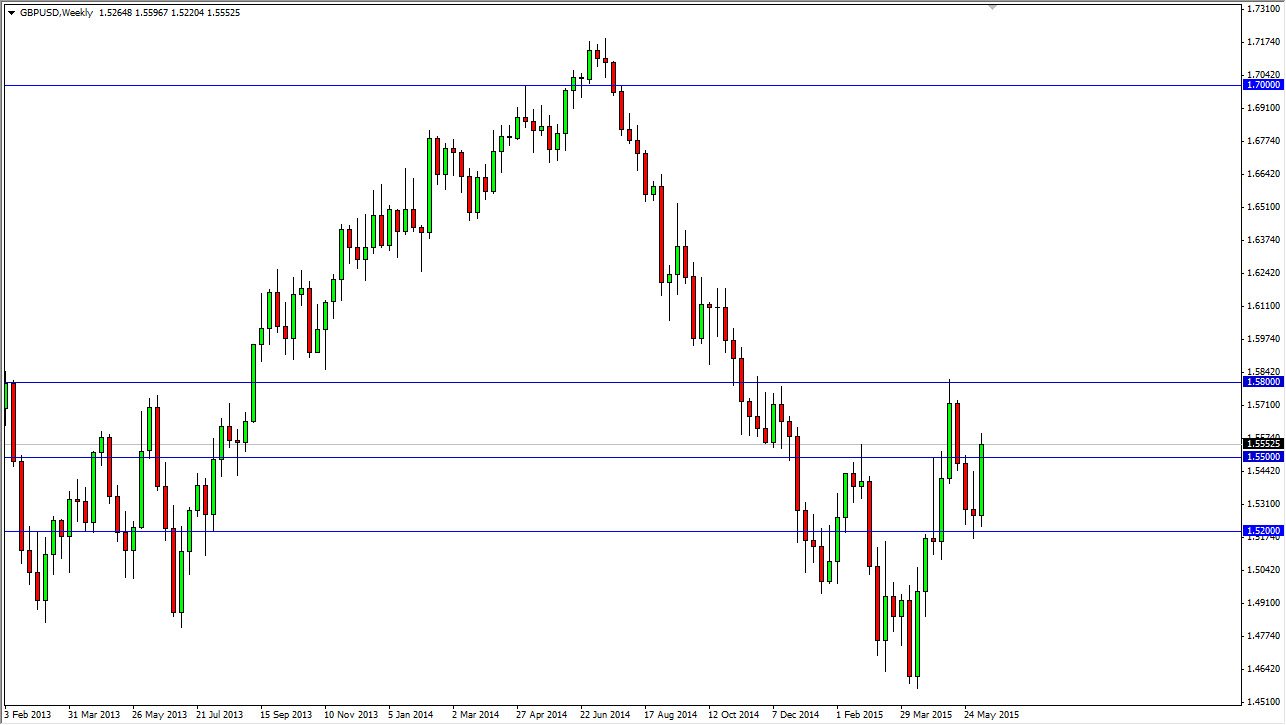Expand the GBPUSD,Weekly chart info dropdown arrow
The height and width of the screenshot is (725, 1286).
coord(10,12)
